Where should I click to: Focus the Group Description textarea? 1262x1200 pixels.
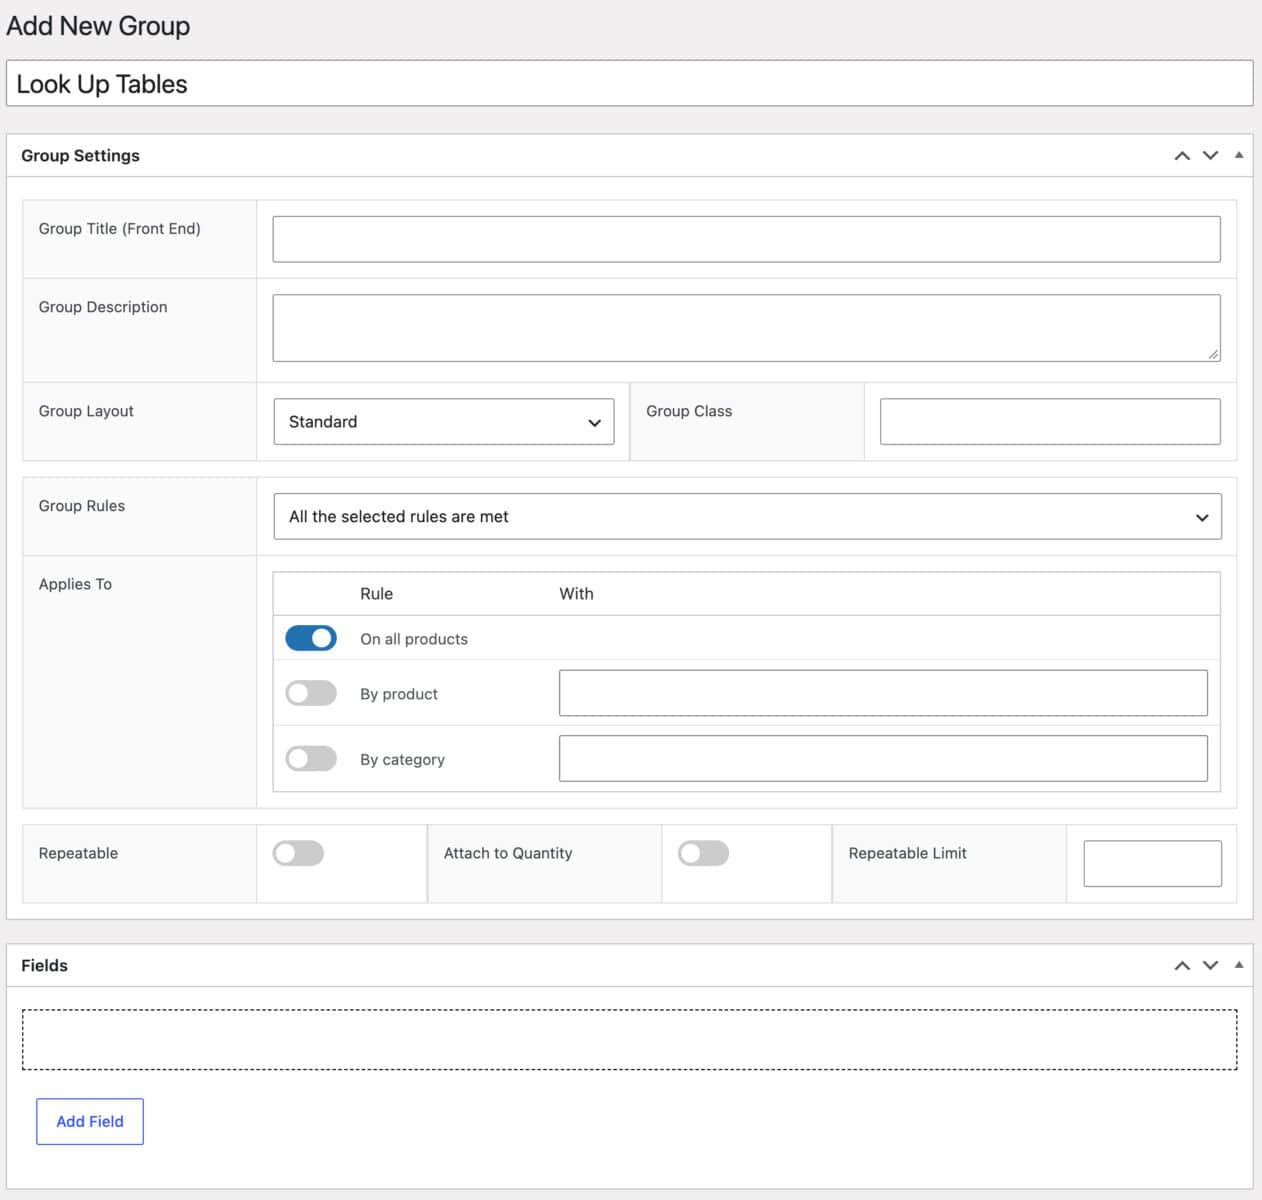pos(747,328)
